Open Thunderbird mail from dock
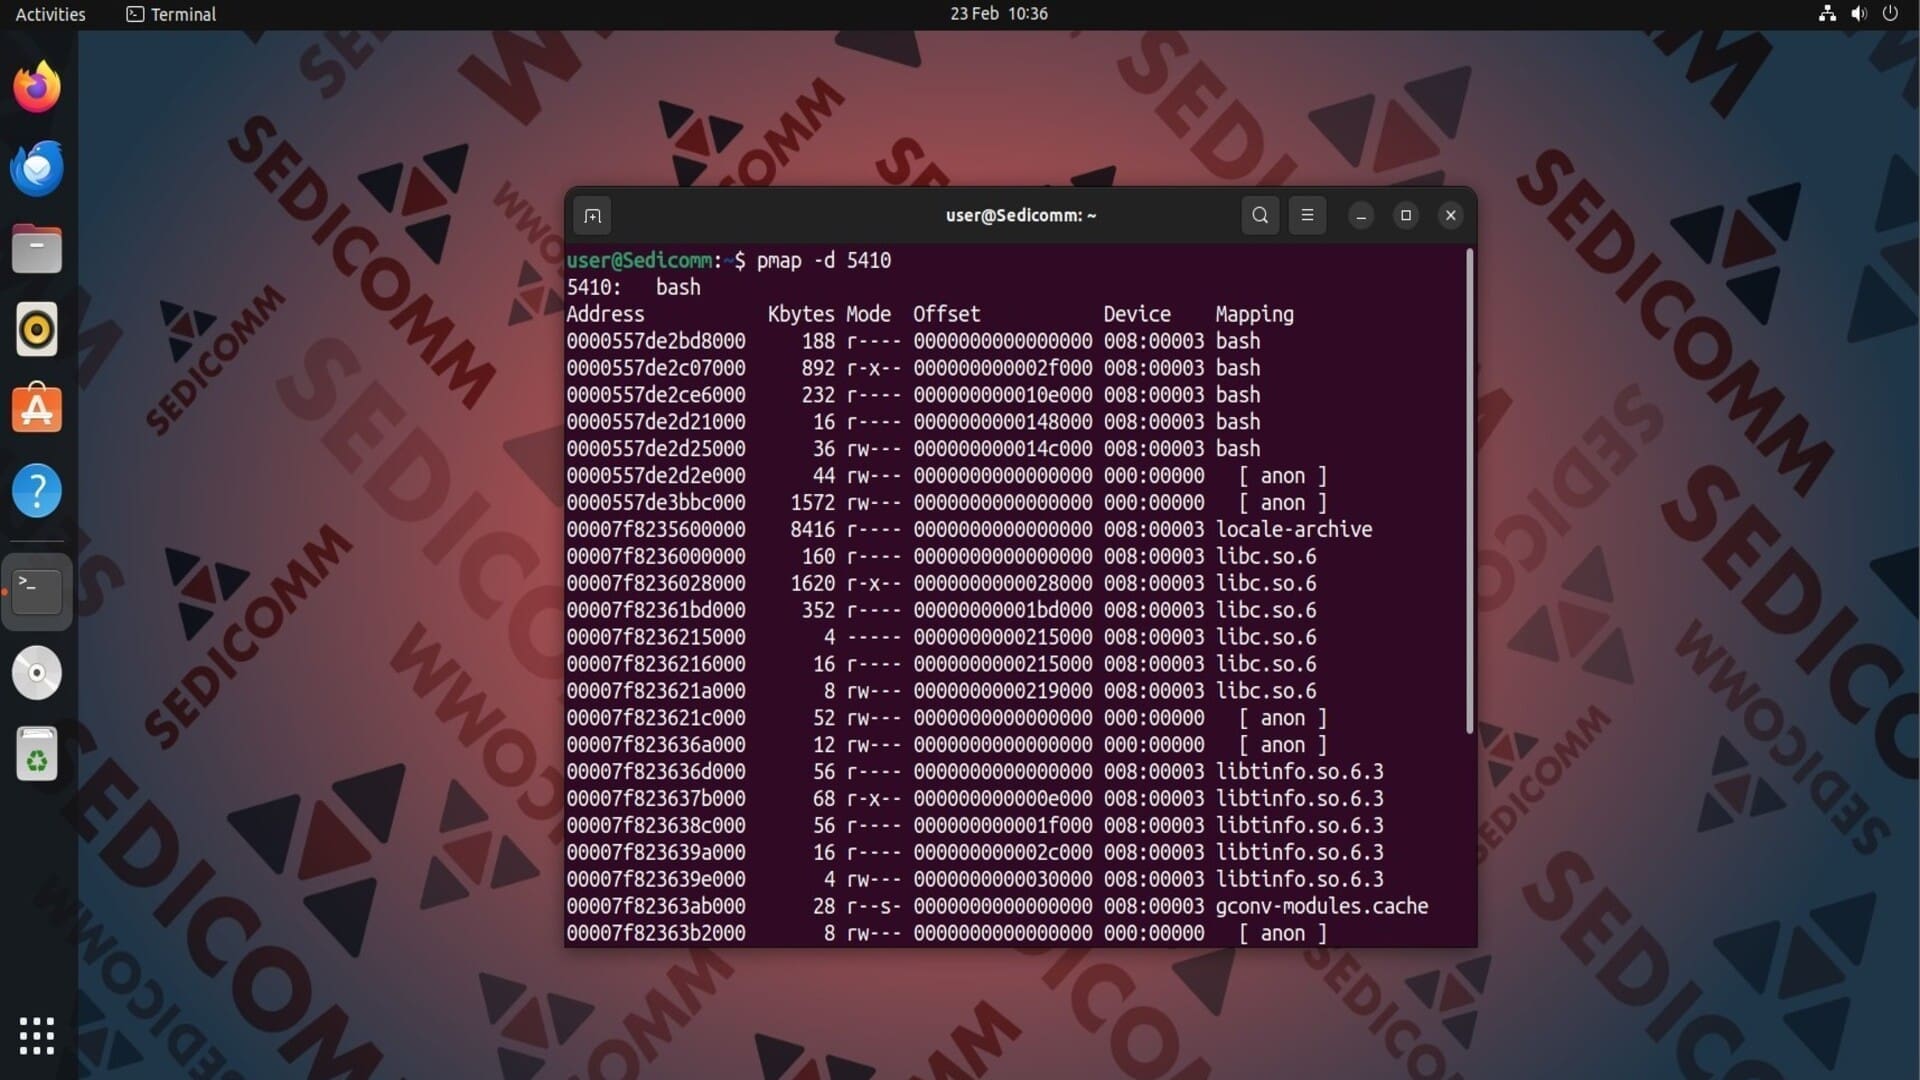 [x=37, y=168]
